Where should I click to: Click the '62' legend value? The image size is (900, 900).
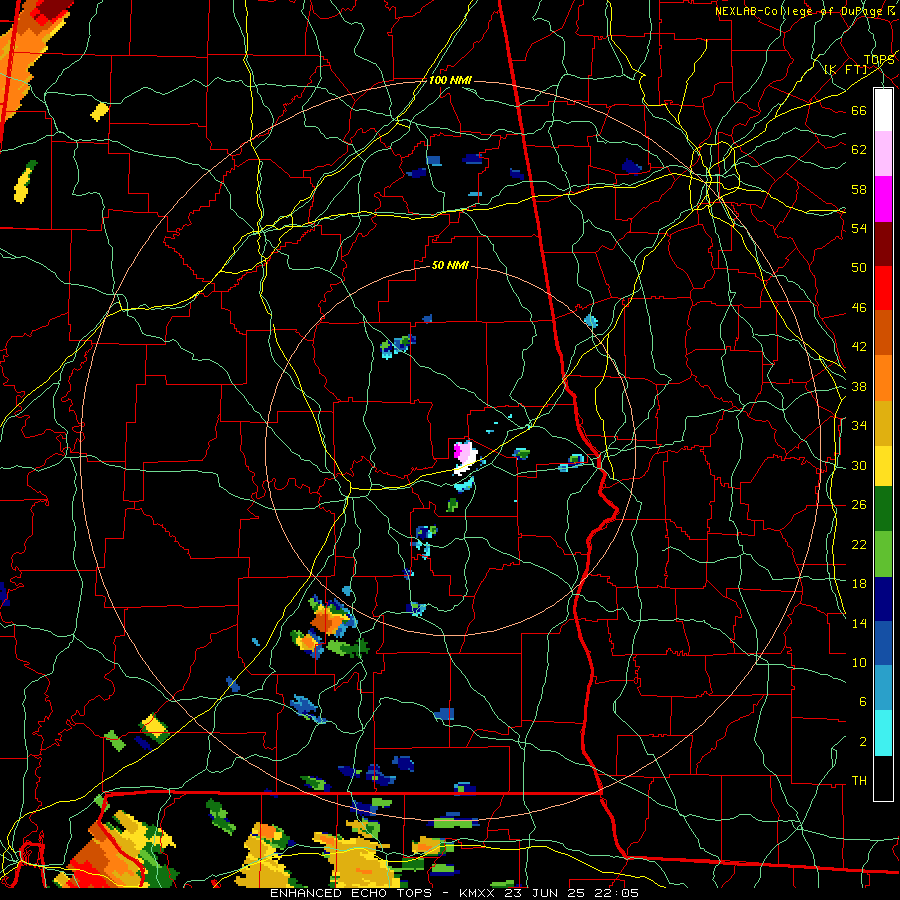point(859,150)
